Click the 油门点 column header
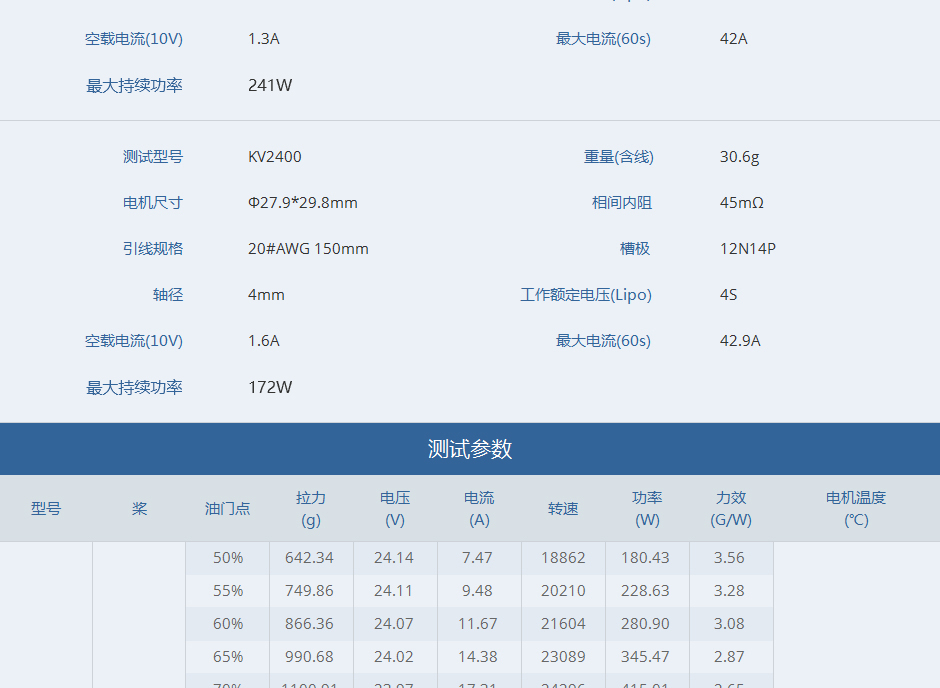This screenshot has height=688, width=940. [227, 509]
